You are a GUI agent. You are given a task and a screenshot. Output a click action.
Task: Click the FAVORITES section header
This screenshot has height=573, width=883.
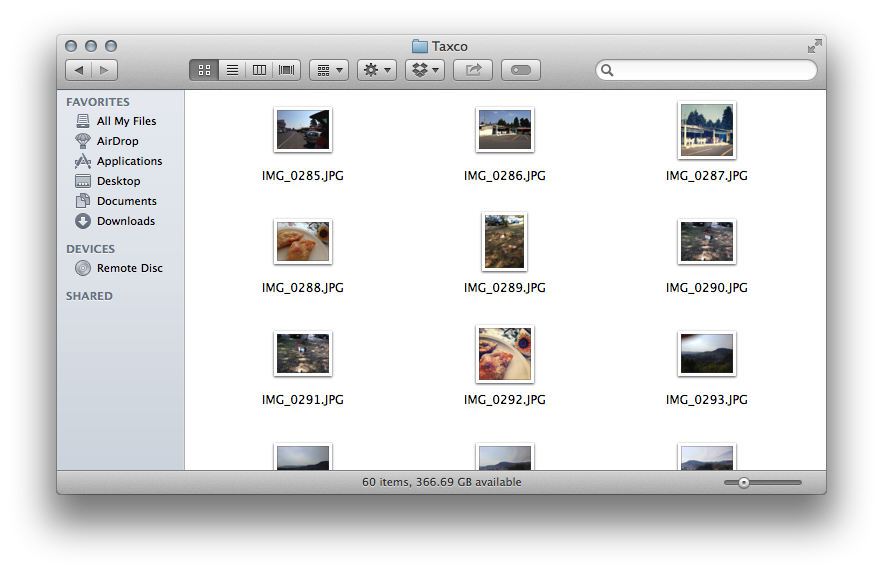point(98,102)
